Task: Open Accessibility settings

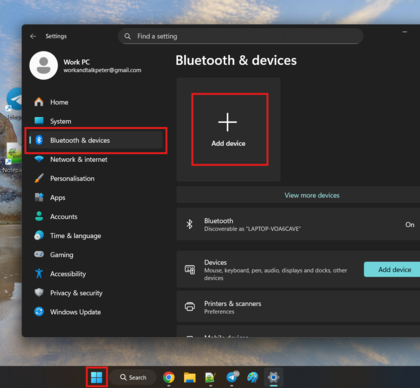Action: (x=96, y=274)
